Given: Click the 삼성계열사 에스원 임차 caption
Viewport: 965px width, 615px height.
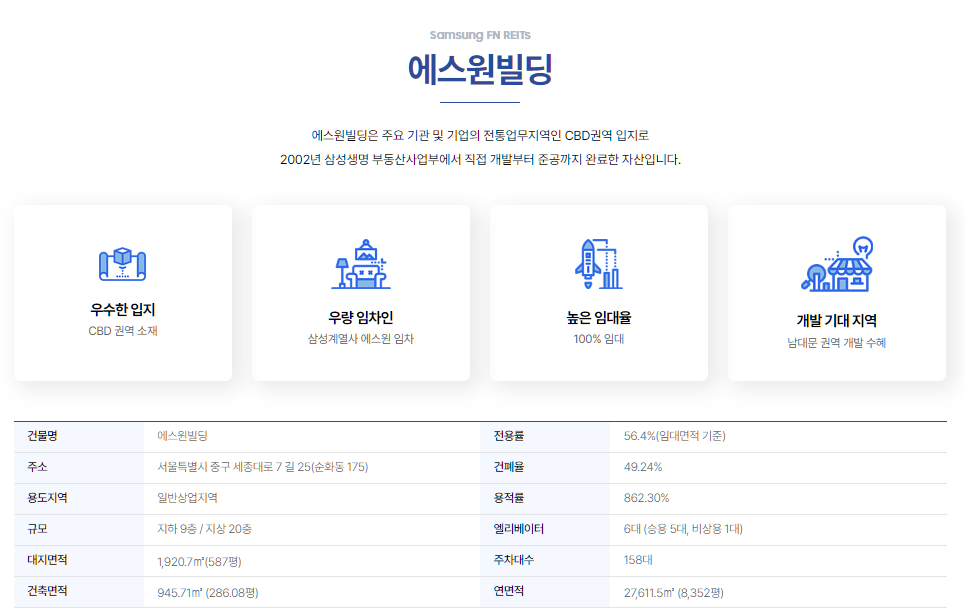Looking at the screenshot, I should click(361, 339).
